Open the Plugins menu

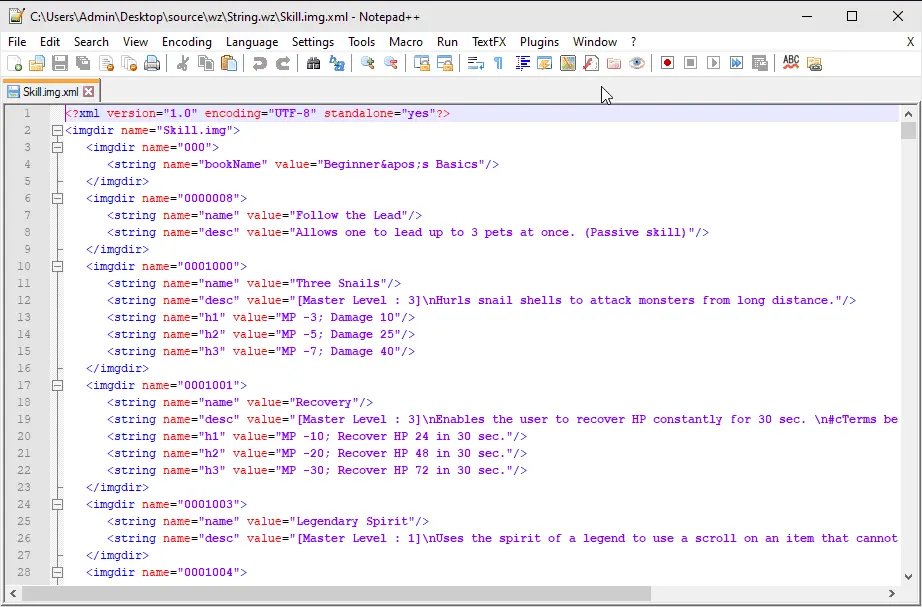[539, 42]
